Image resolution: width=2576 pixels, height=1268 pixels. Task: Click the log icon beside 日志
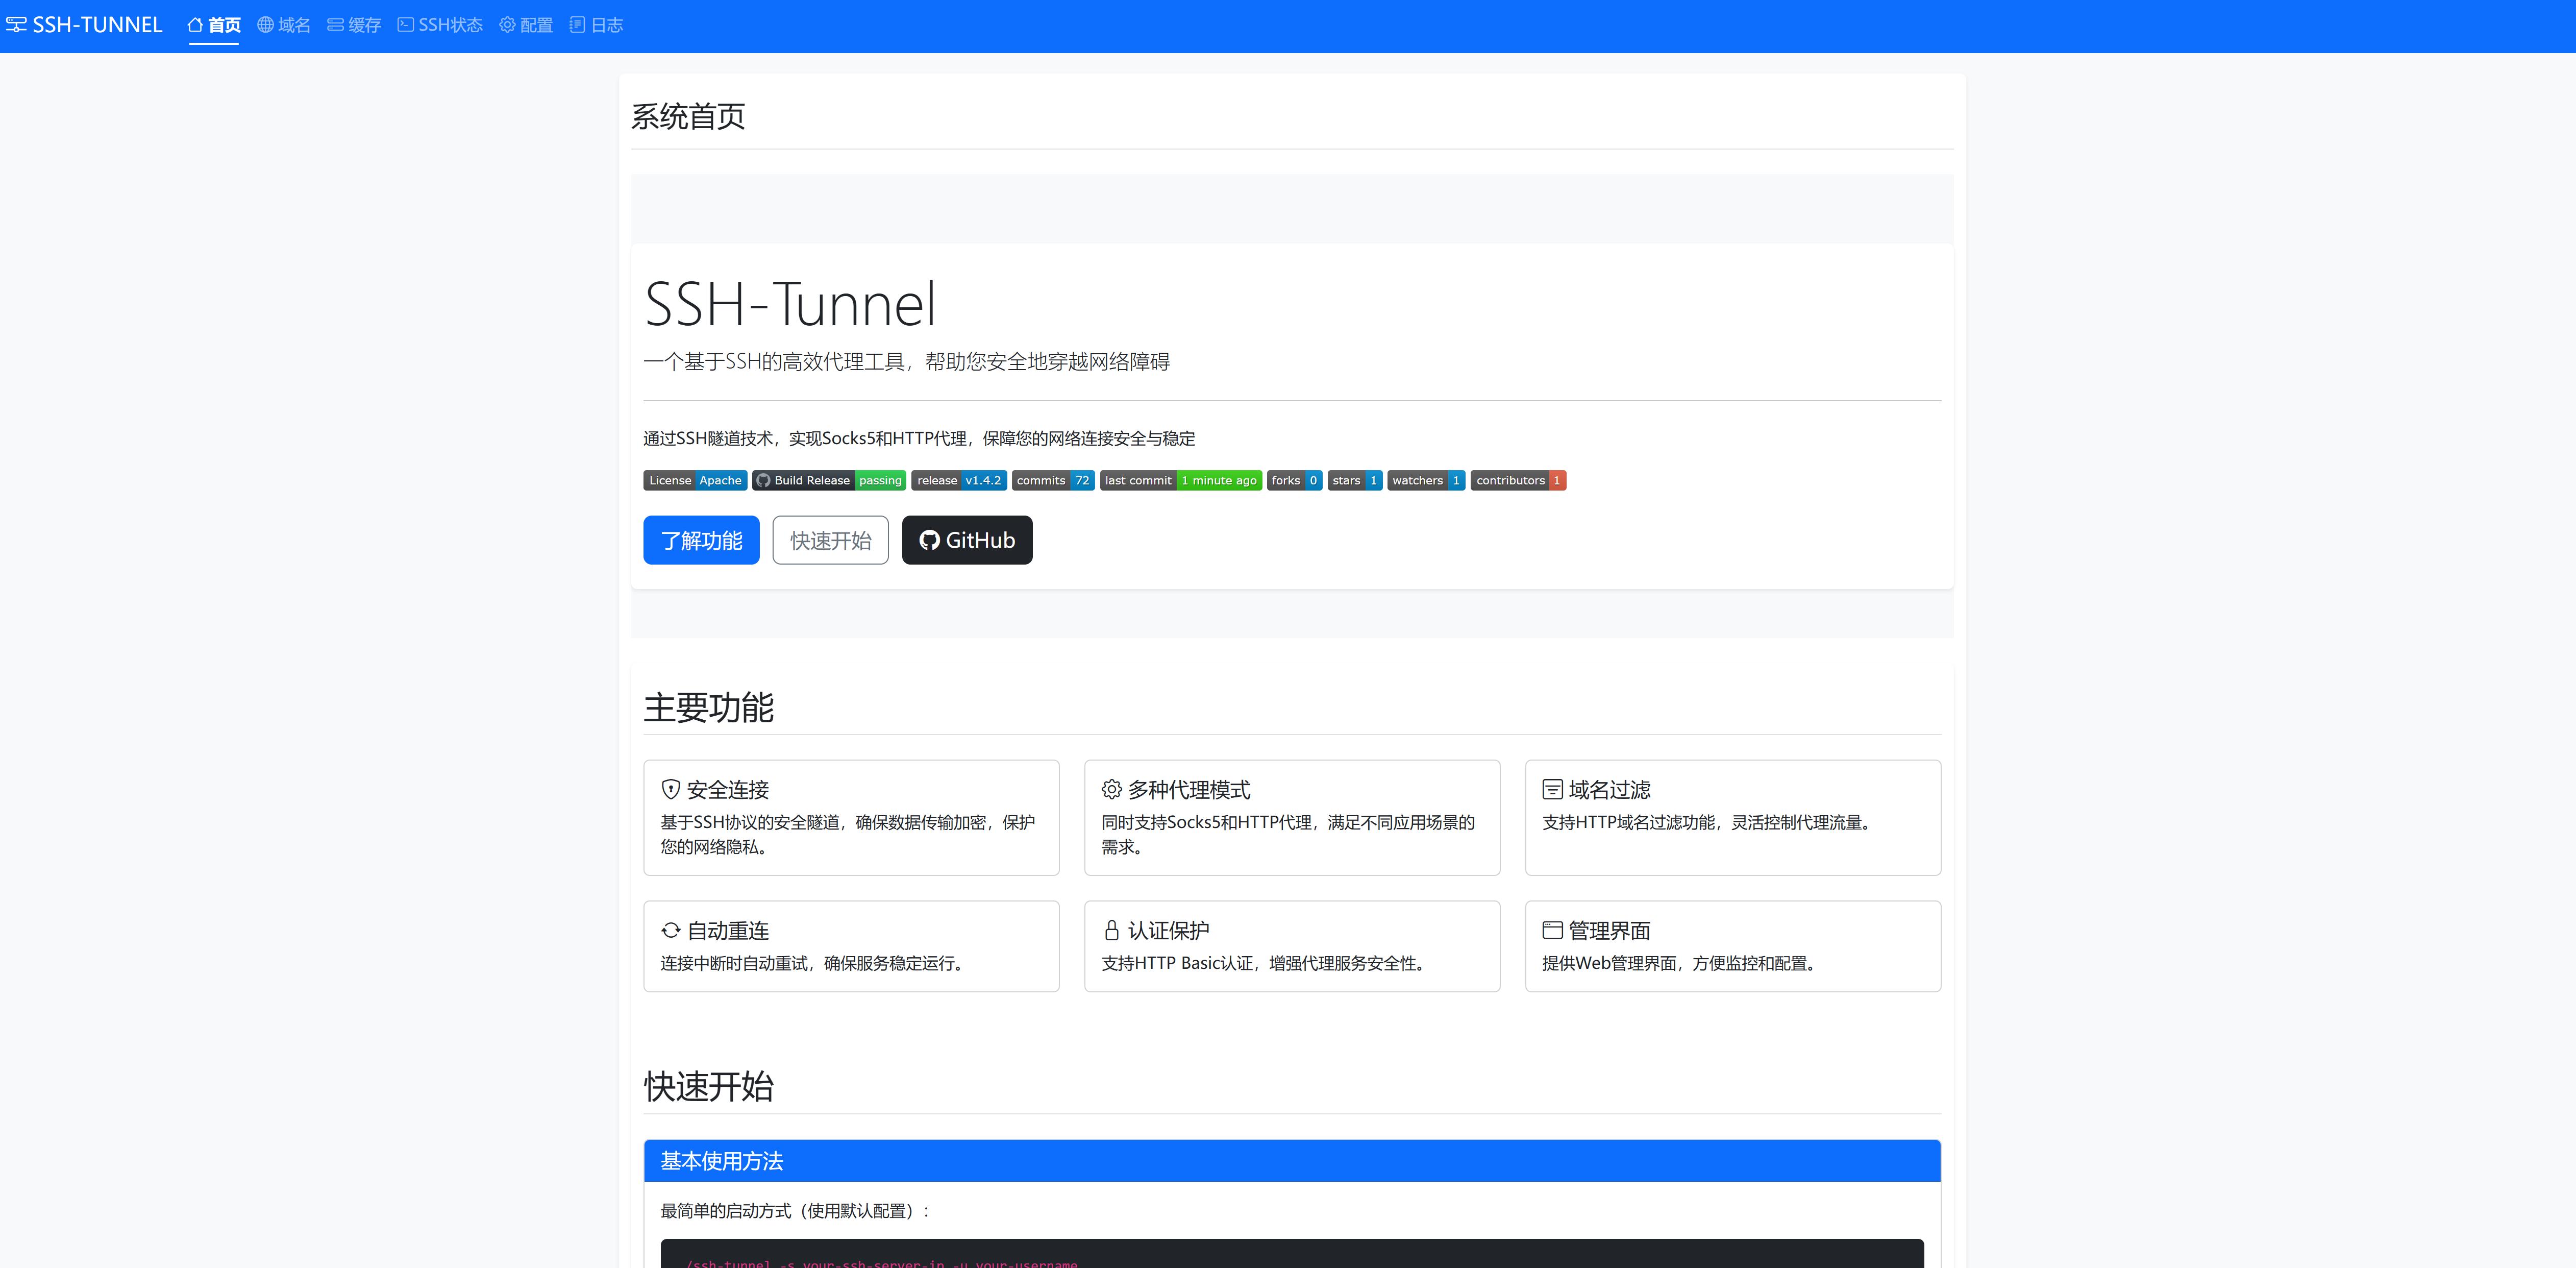[x=575, y=24]
